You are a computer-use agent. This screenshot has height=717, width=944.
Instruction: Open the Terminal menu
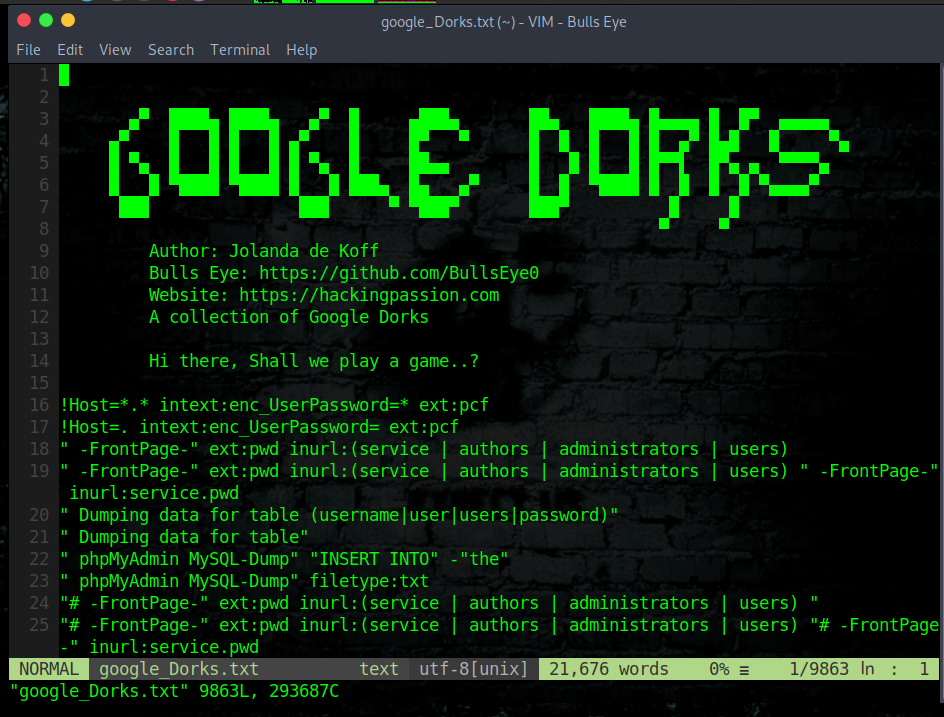(240, 50)
